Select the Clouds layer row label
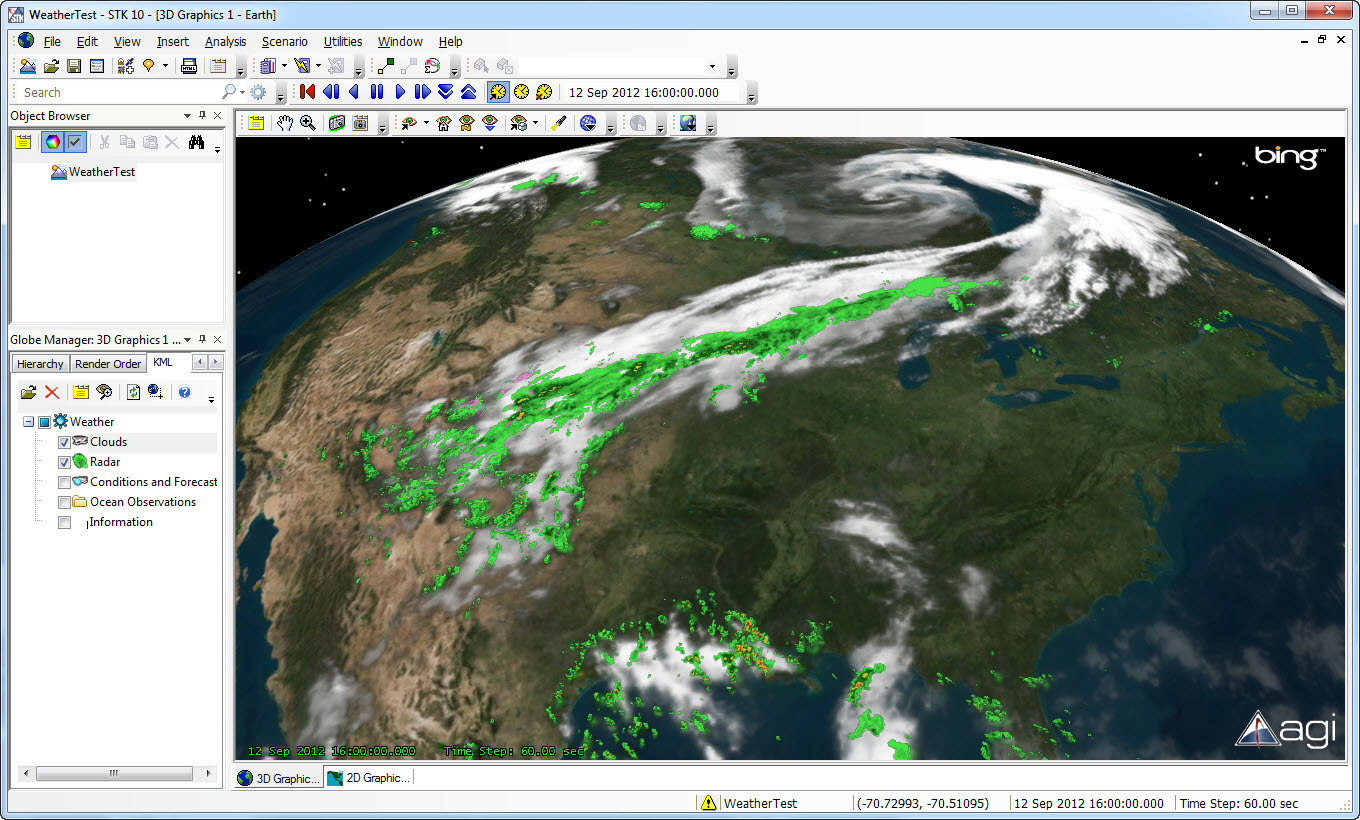 [108, 442]
